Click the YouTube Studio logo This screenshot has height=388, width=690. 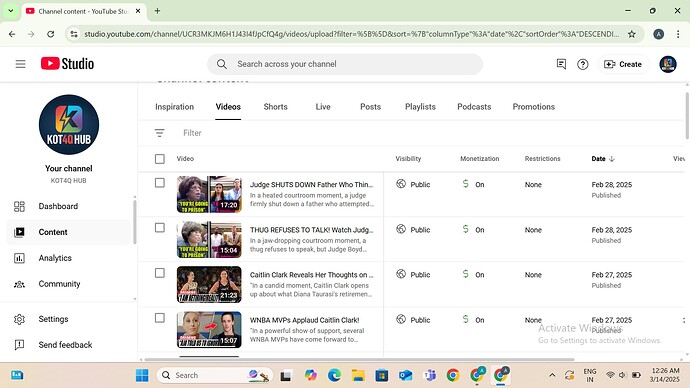[x=67, y=64]
